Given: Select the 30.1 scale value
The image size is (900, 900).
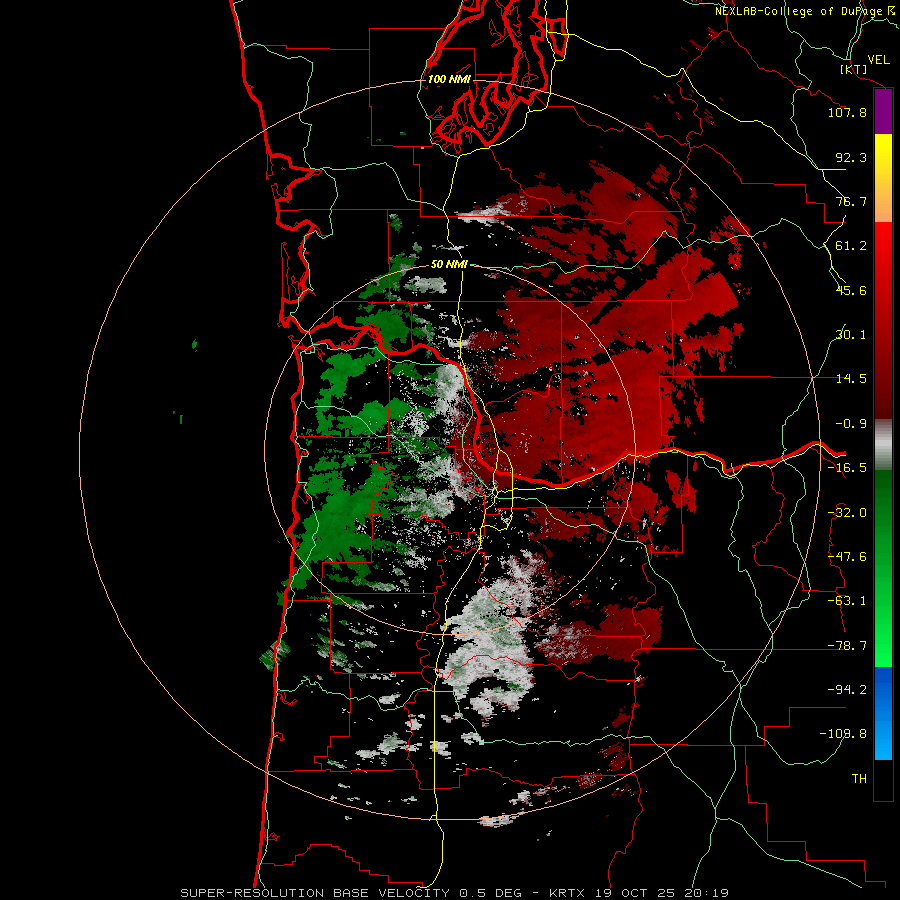Looking at the screenshot, I should [851, 335].
